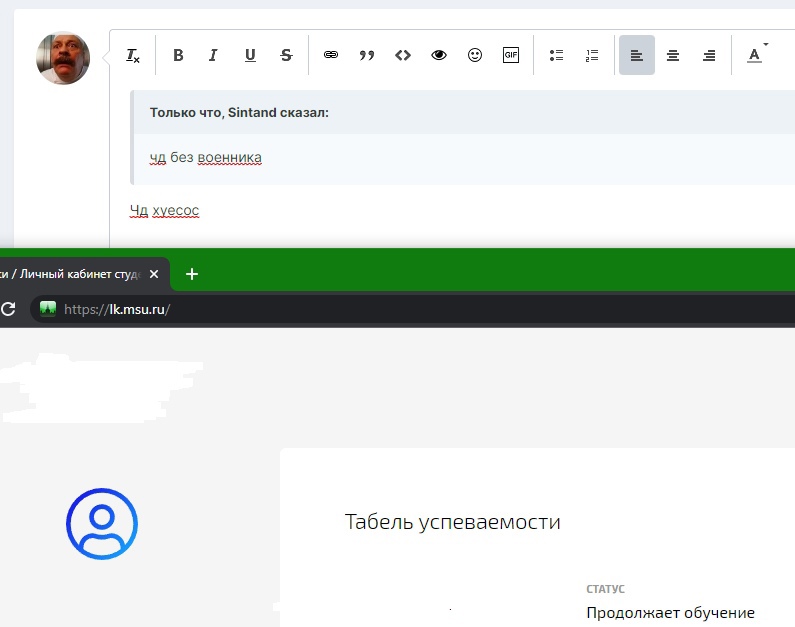Insert a hyperlink with link icon
Image resolution: width=795 pixels, height=627 pixels.
[331, 56]
